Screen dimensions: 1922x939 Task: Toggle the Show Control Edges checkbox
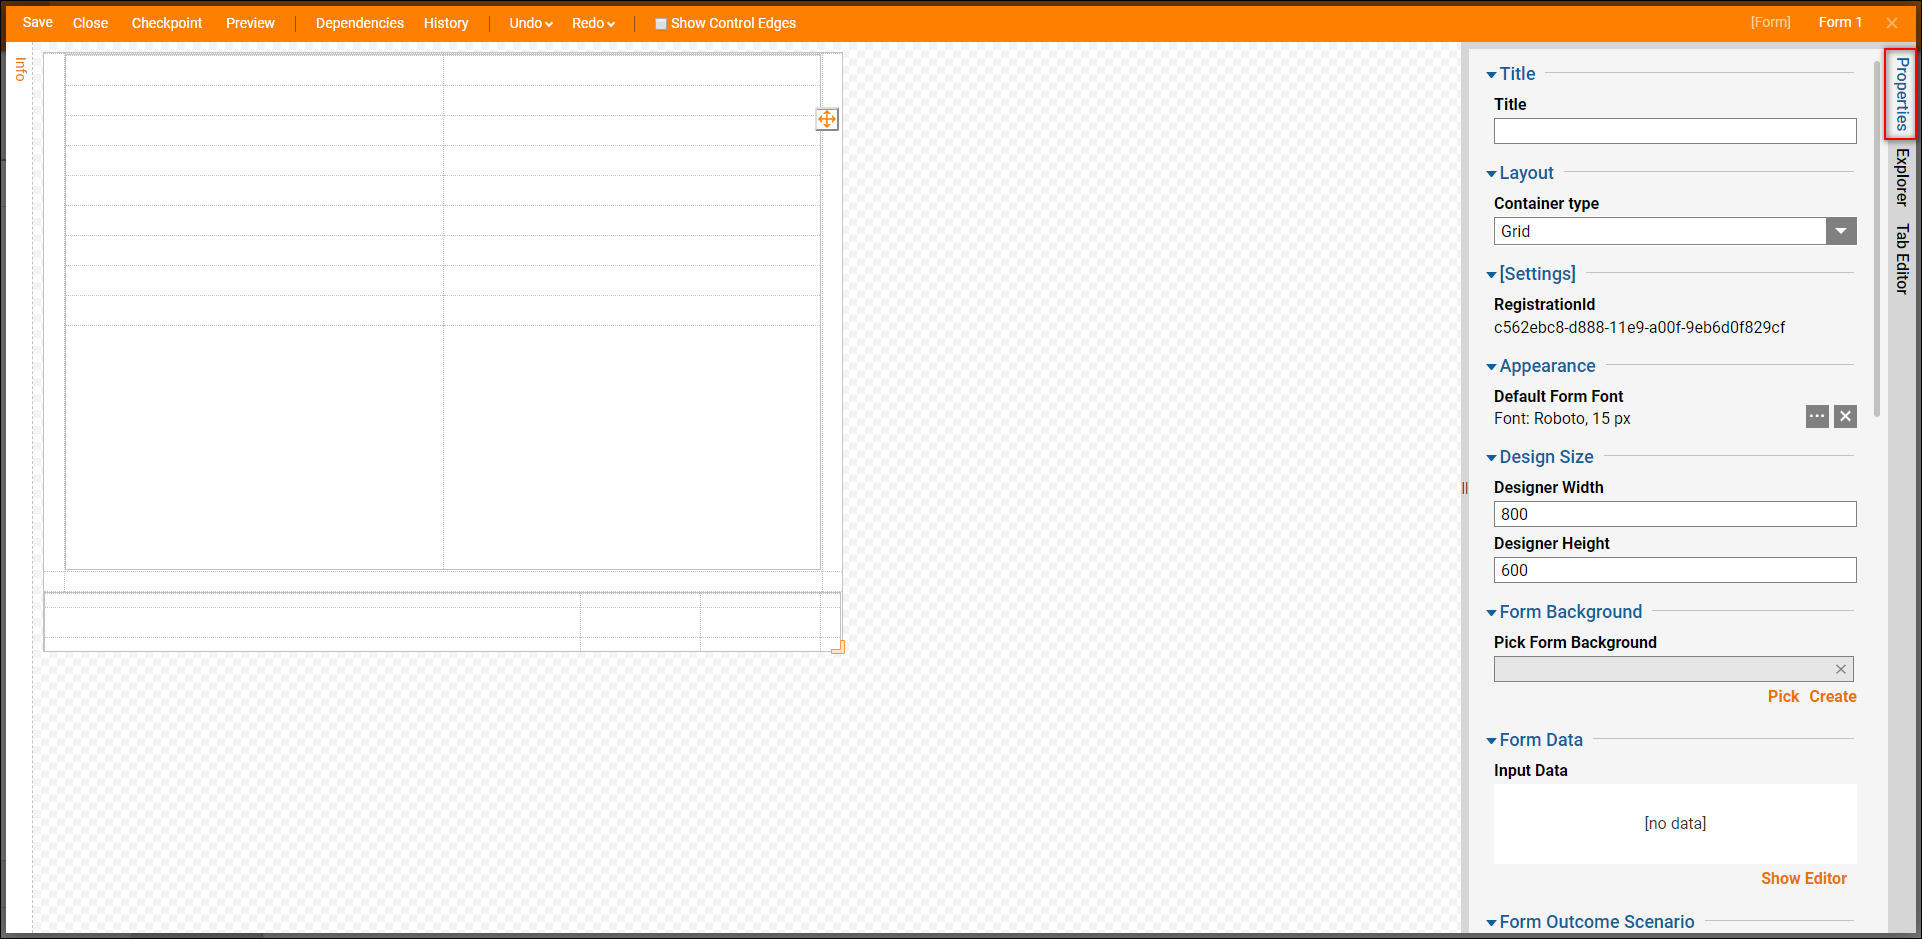(661, 24)
